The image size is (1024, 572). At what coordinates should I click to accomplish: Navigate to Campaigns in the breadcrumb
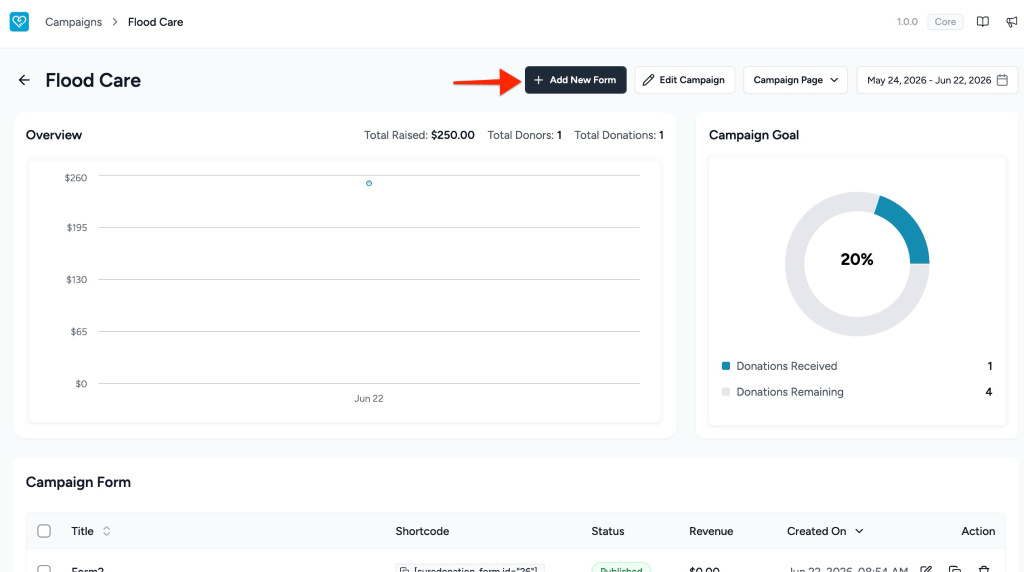coord(73,22)
